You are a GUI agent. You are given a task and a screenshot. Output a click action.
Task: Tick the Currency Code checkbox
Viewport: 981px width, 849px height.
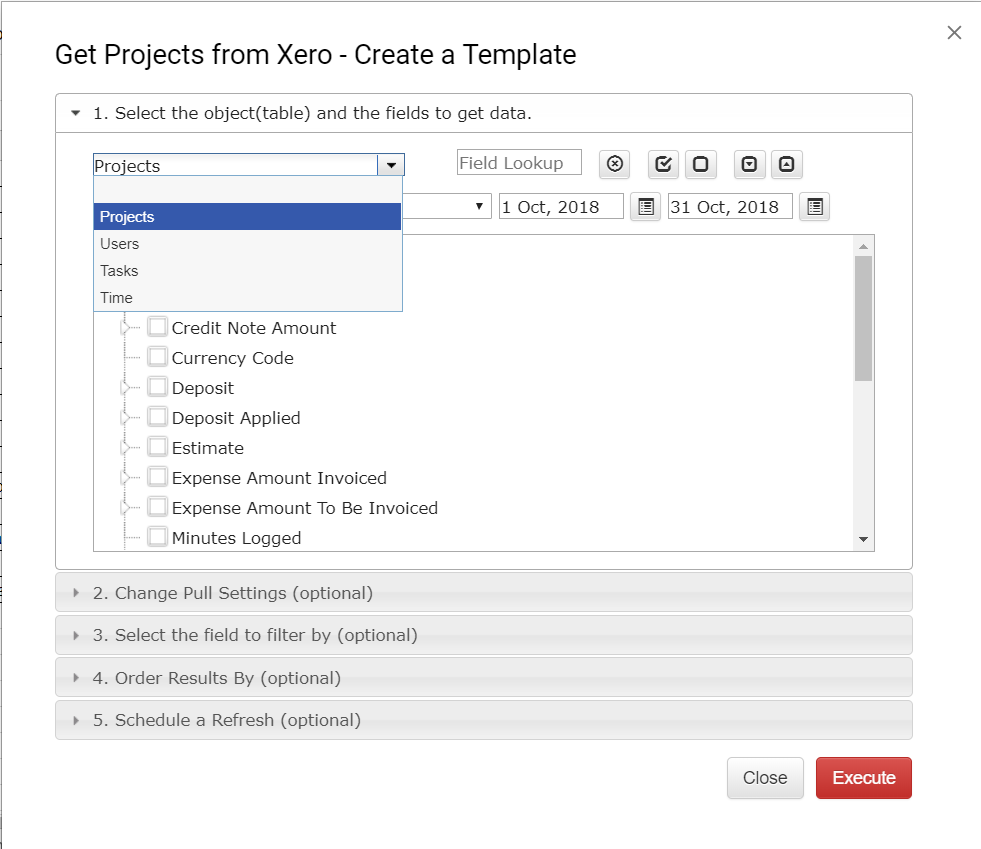coord(157,357)
